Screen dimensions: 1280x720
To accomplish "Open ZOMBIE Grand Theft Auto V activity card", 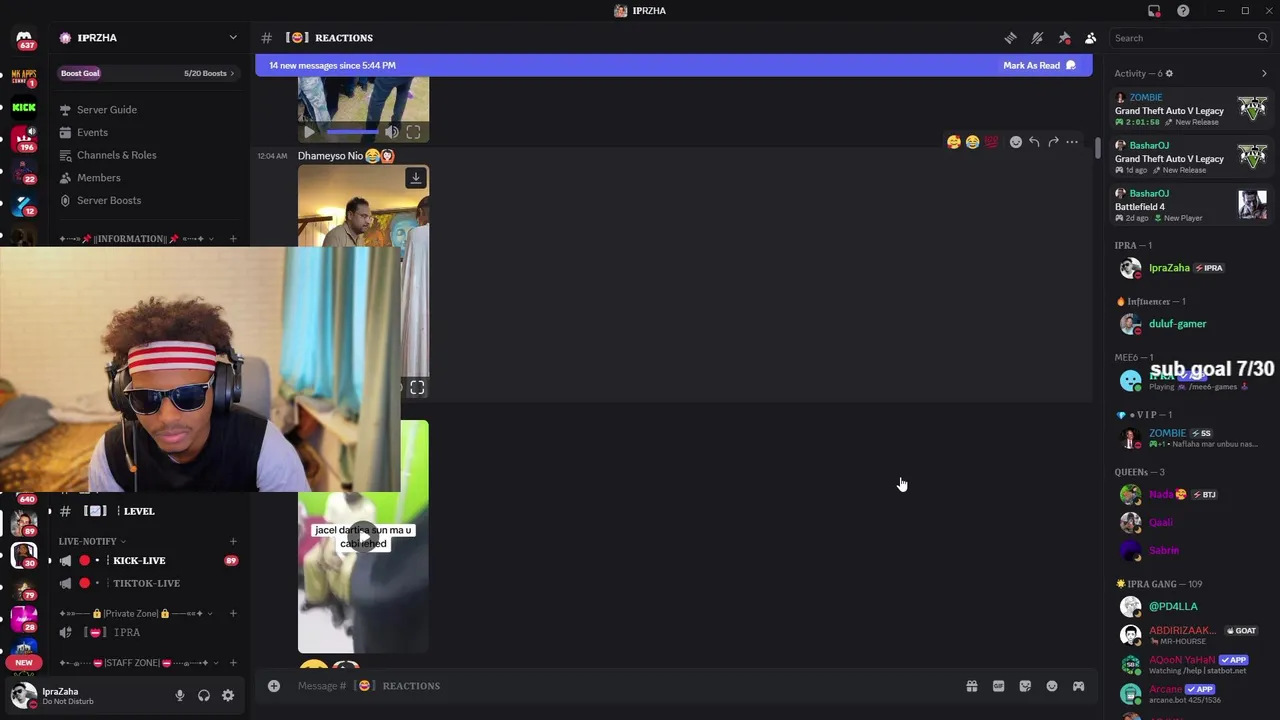I will point(1190,110).
